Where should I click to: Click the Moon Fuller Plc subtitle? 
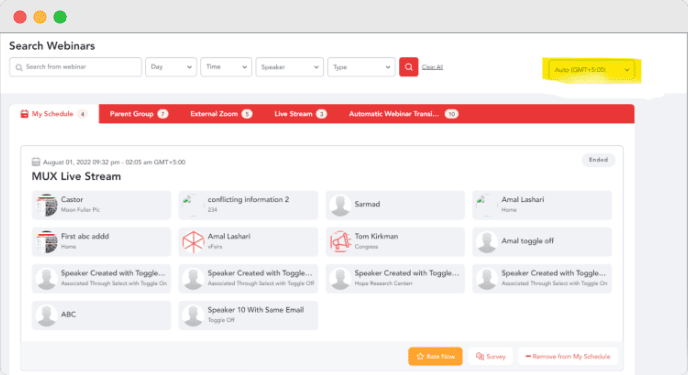(80, 210)
